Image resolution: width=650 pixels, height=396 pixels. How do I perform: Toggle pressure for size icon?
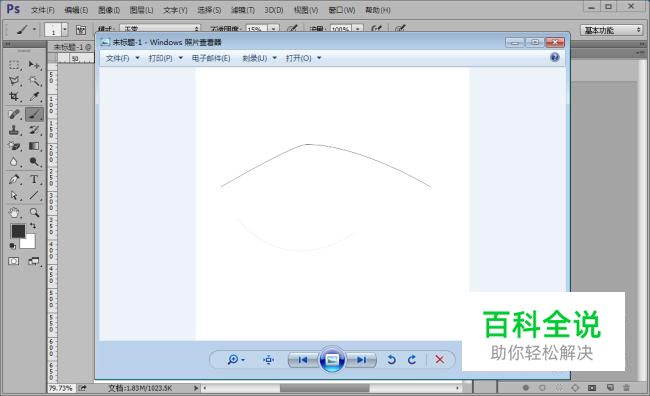[400, 29]
